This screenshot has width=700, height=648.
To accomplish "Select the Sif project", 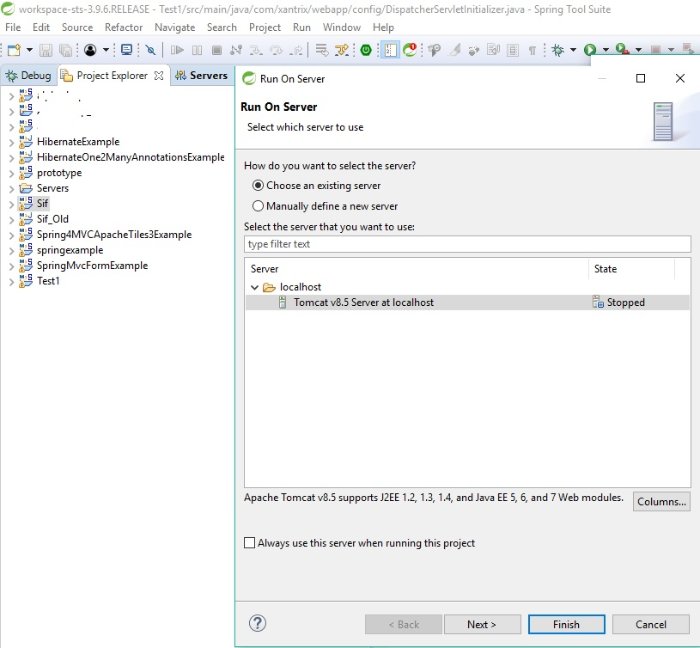I will (42, 204).
